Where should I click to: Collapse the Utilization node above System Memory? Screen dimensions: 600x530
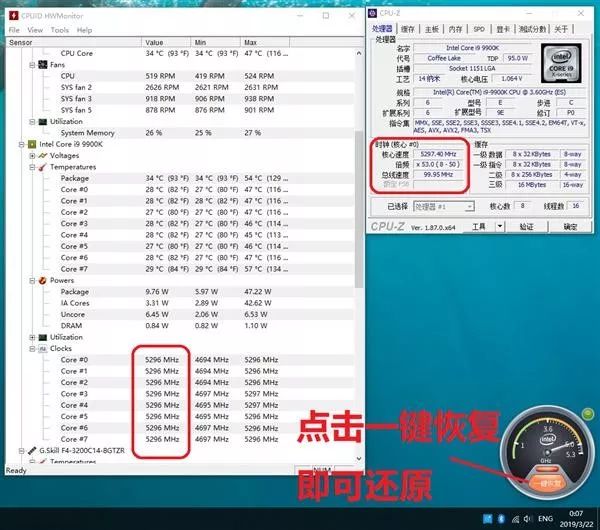coord(33,122)
